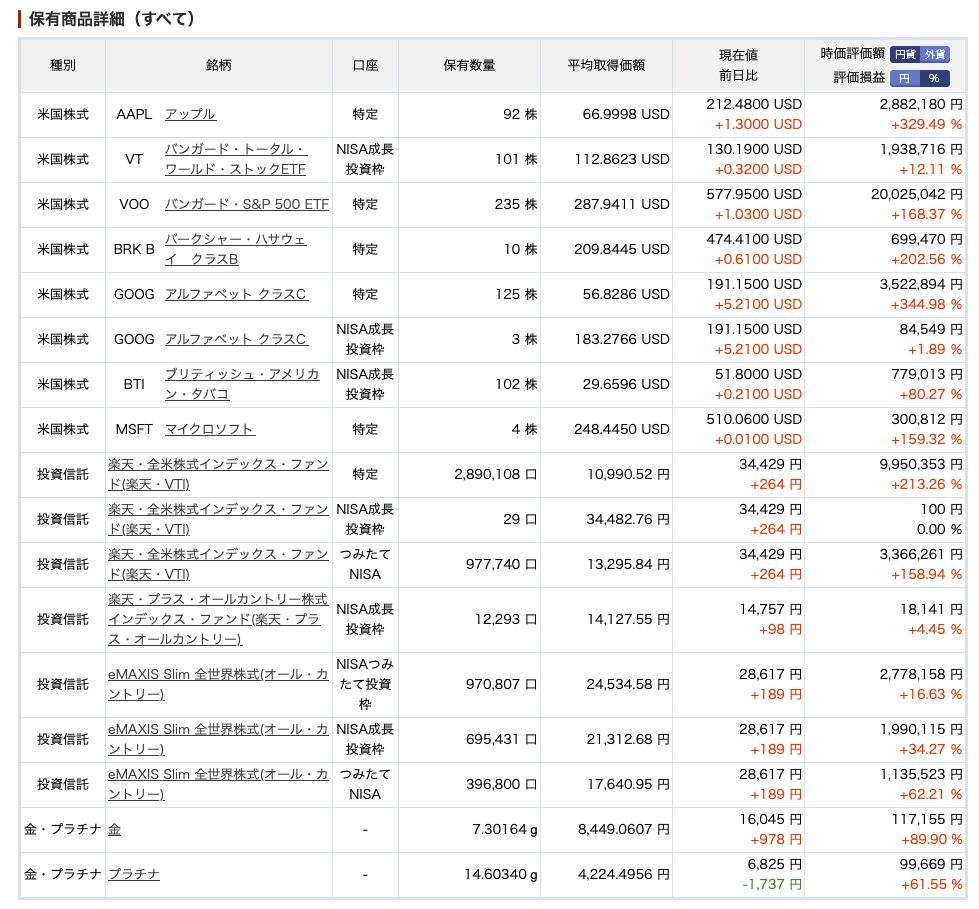Switch valuation display to 円貨
The width and height of the screenshot is (979, 909).
[x=905, y=54]
